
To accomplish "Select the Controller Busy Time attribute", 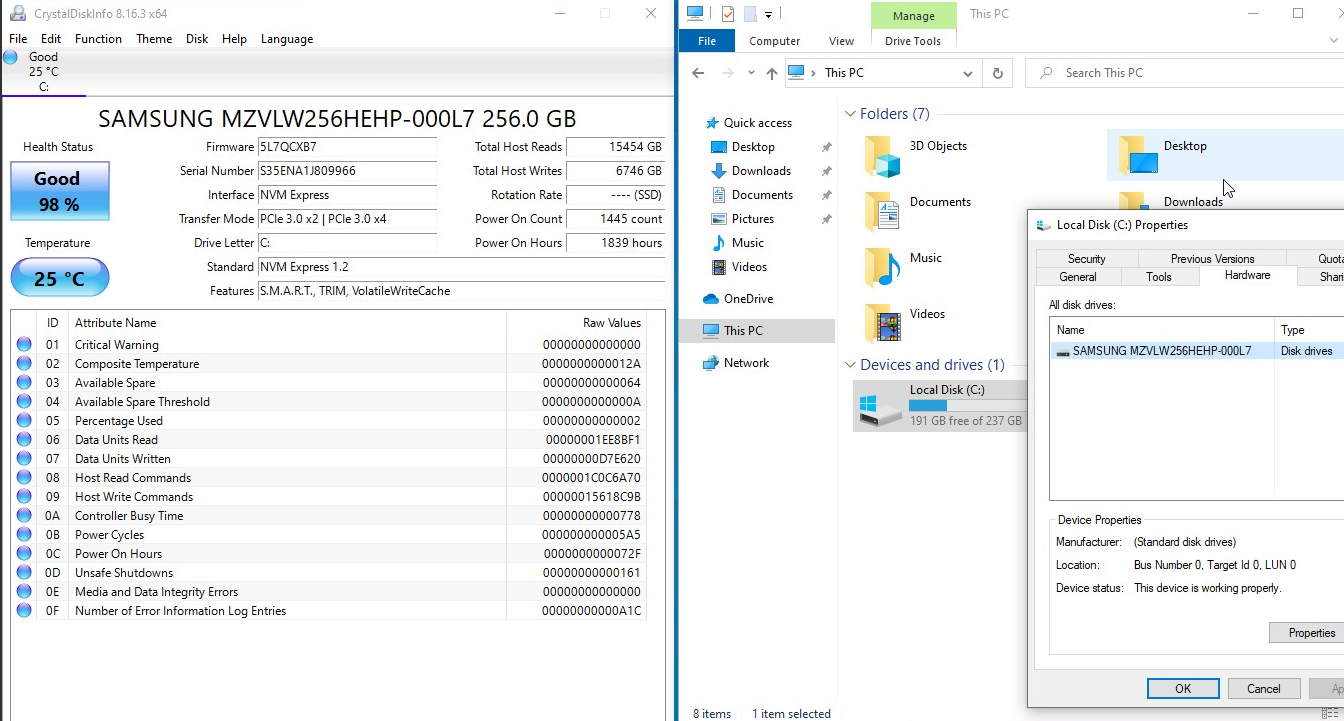I will (129, 516).
